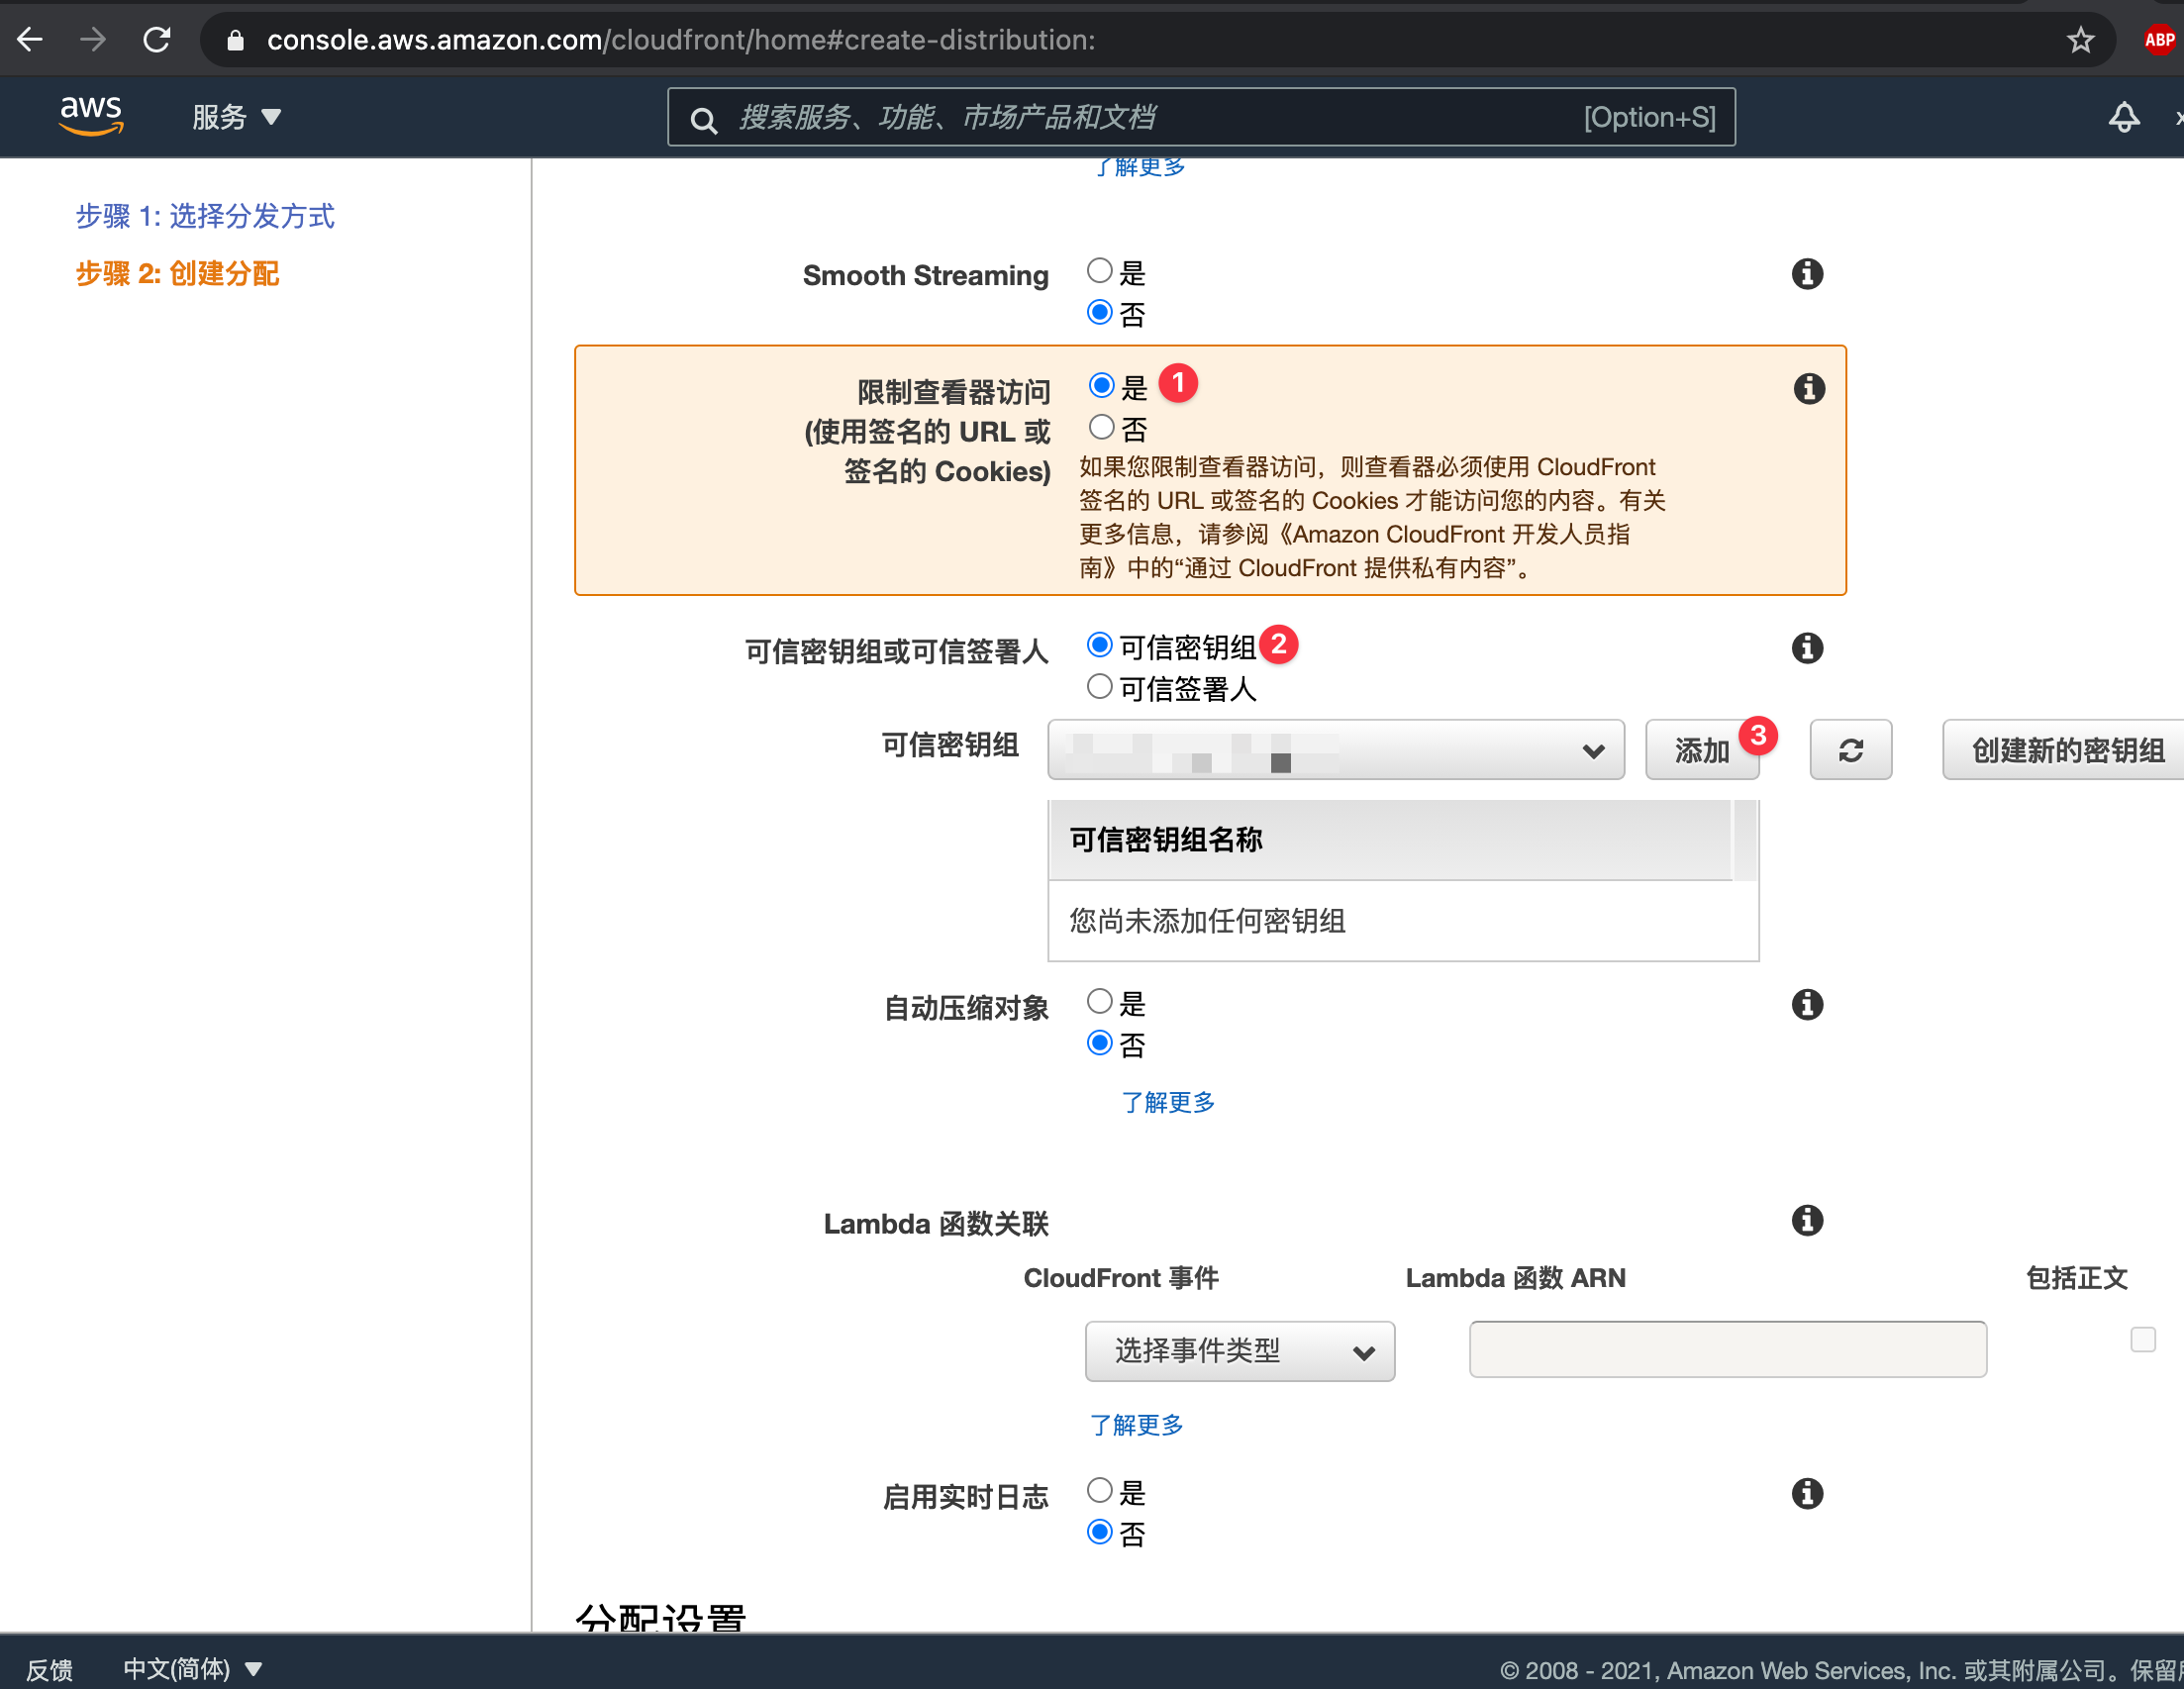This screenshot has width=2184, height=1689.
Task: Select 是 for Smooth Streaming
Action: 1100,270
